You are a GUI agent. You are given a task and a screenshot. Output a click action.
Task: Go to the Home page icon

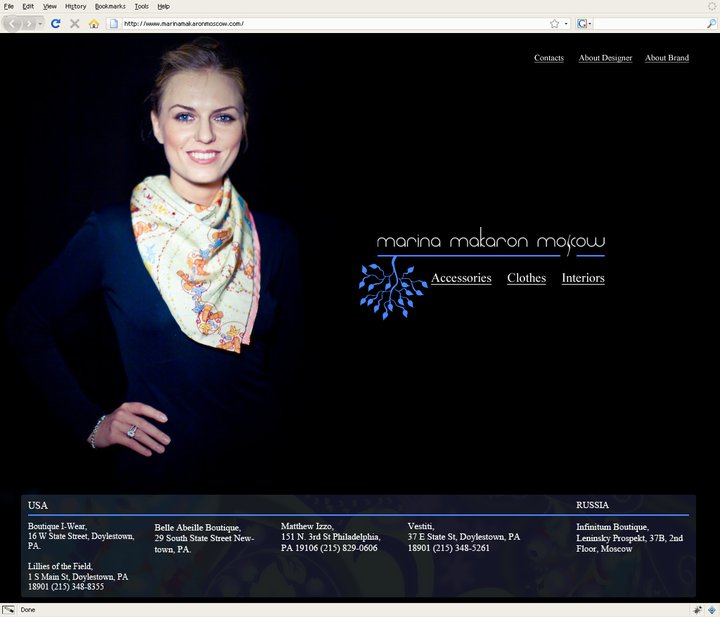tap(94, 23)
